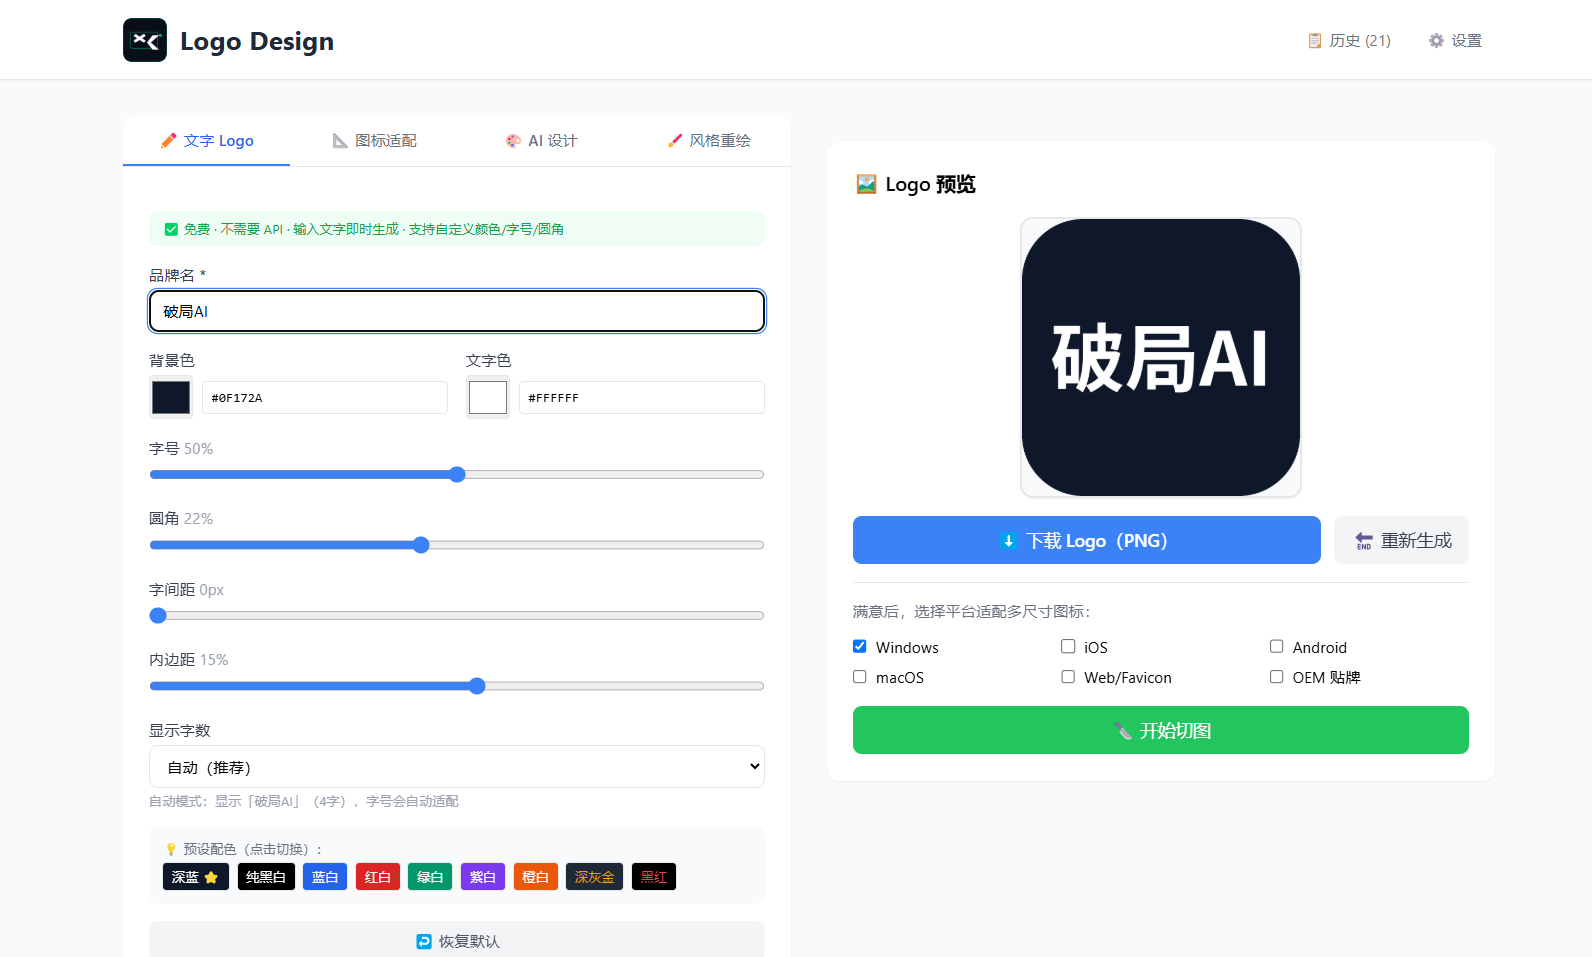Apply the 橙白 preset color scheme
The width and height of the screenshot is (1592, 957).
[536, 877]
